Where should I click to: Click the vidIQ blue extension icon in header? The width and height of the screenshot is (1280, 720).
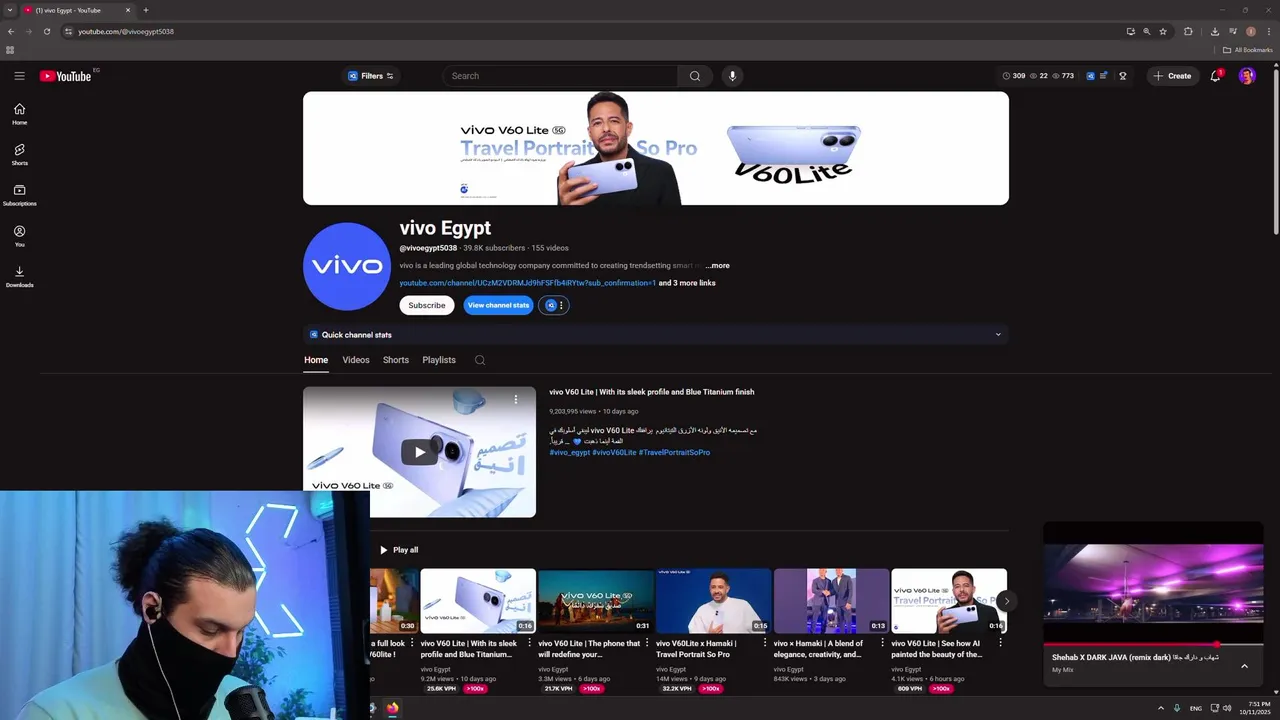click(x=1090, y=76)
